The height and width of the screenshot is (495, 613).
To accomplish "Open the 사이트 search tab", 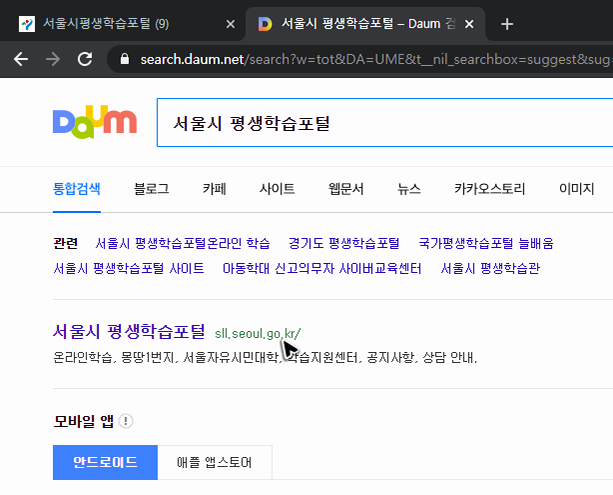I will click(277, 189).
